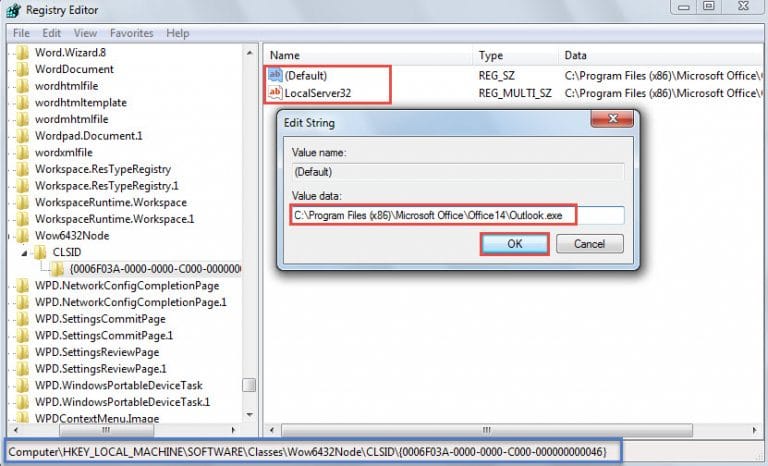Click the WorkspaceRuntime.Workspace.1 folder icon

click(23, 219)
